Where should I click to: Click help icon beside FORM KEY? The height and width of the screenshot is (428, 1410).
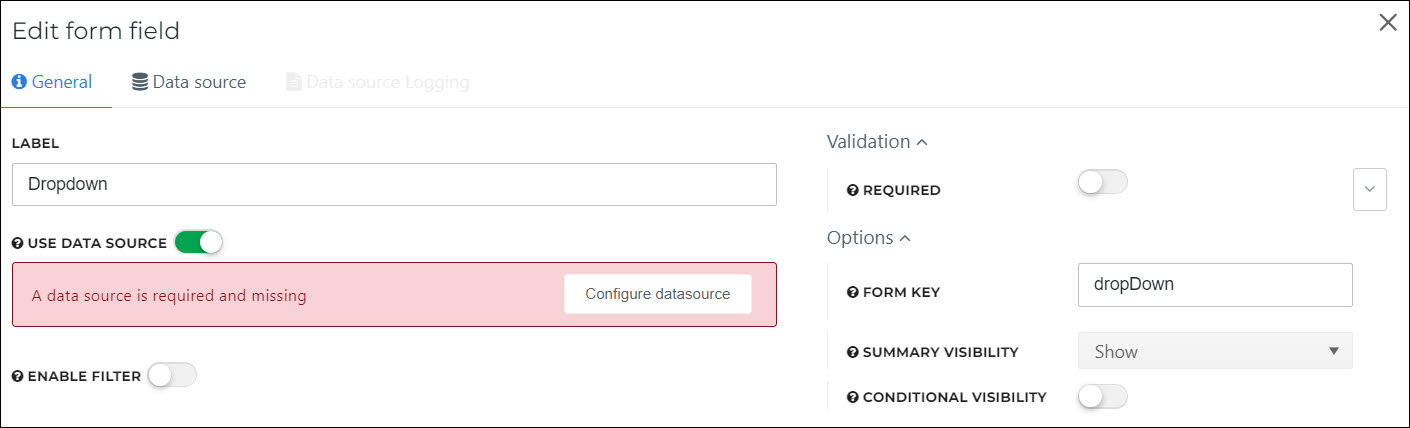[x=853, y=292]
